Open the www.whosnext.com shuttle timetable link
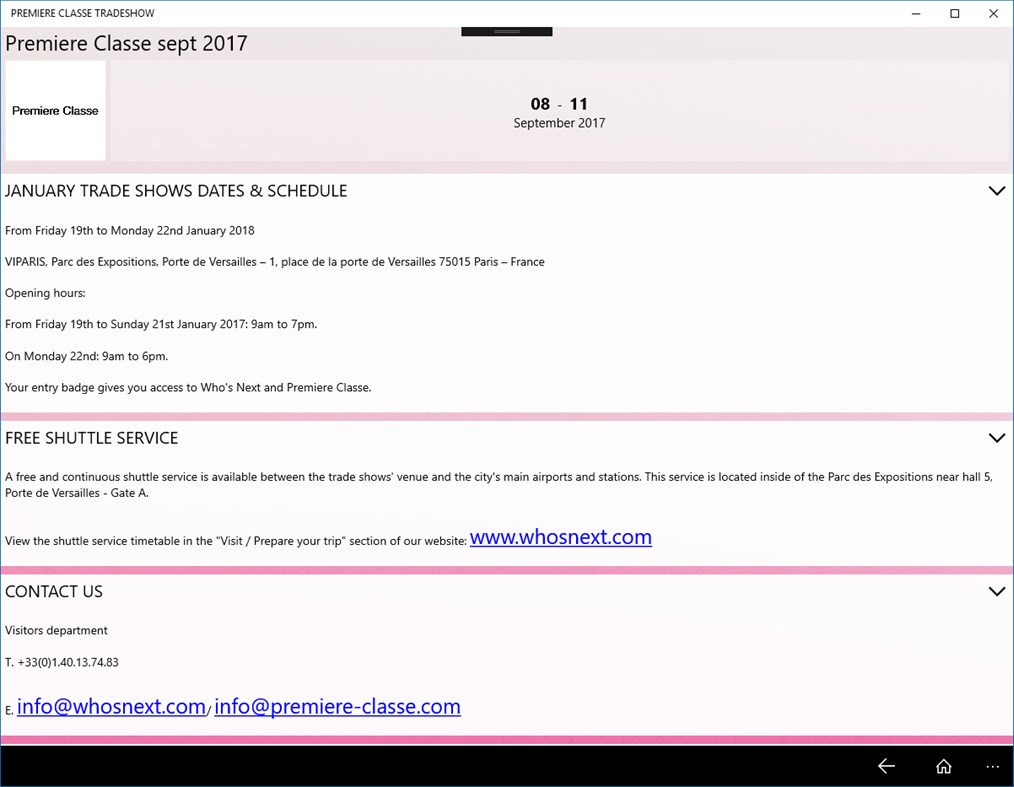The height and width of the screenshot is (787, 1014). pos(560,537)
